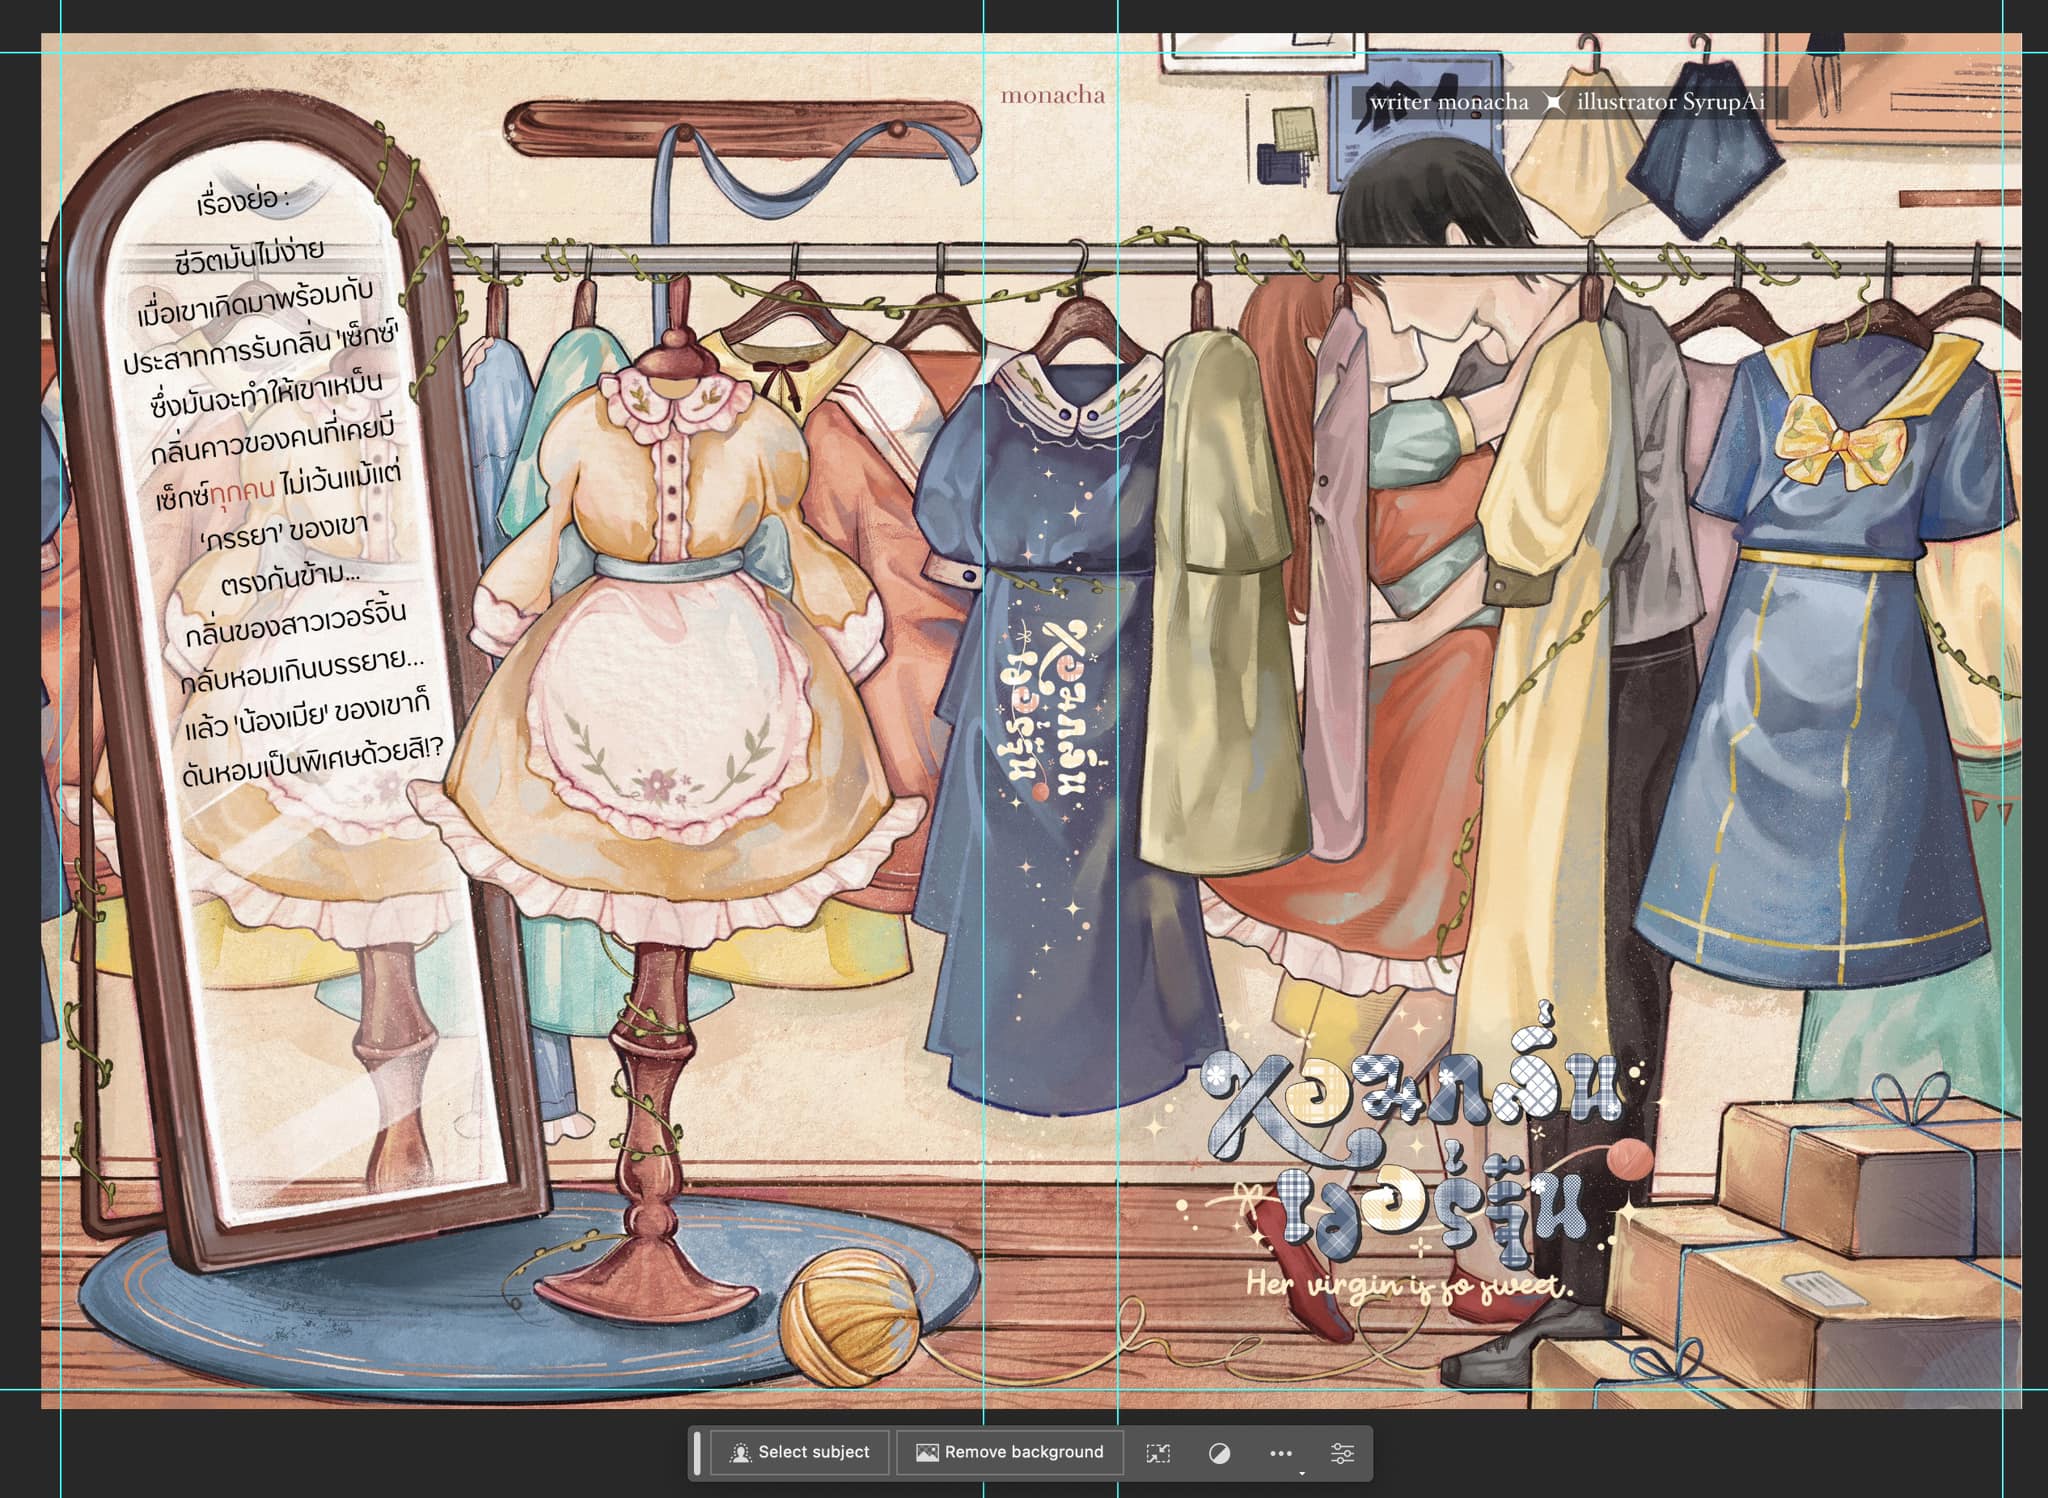Viewport: 2048px width, 1498px height.
Task: Click the picture icon on Remove background
Action: (927, 1453)
